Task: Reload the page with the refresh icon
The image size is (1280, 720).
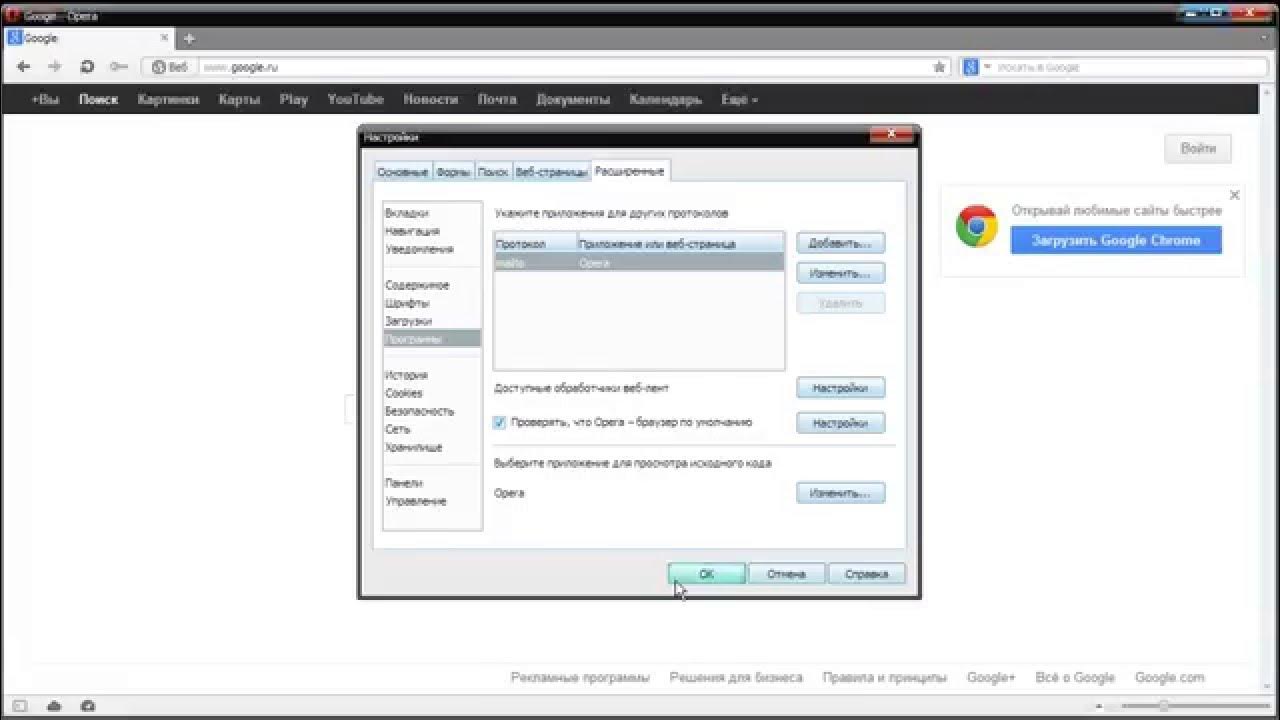Action: pyautogui.click(x=87, y=67)
